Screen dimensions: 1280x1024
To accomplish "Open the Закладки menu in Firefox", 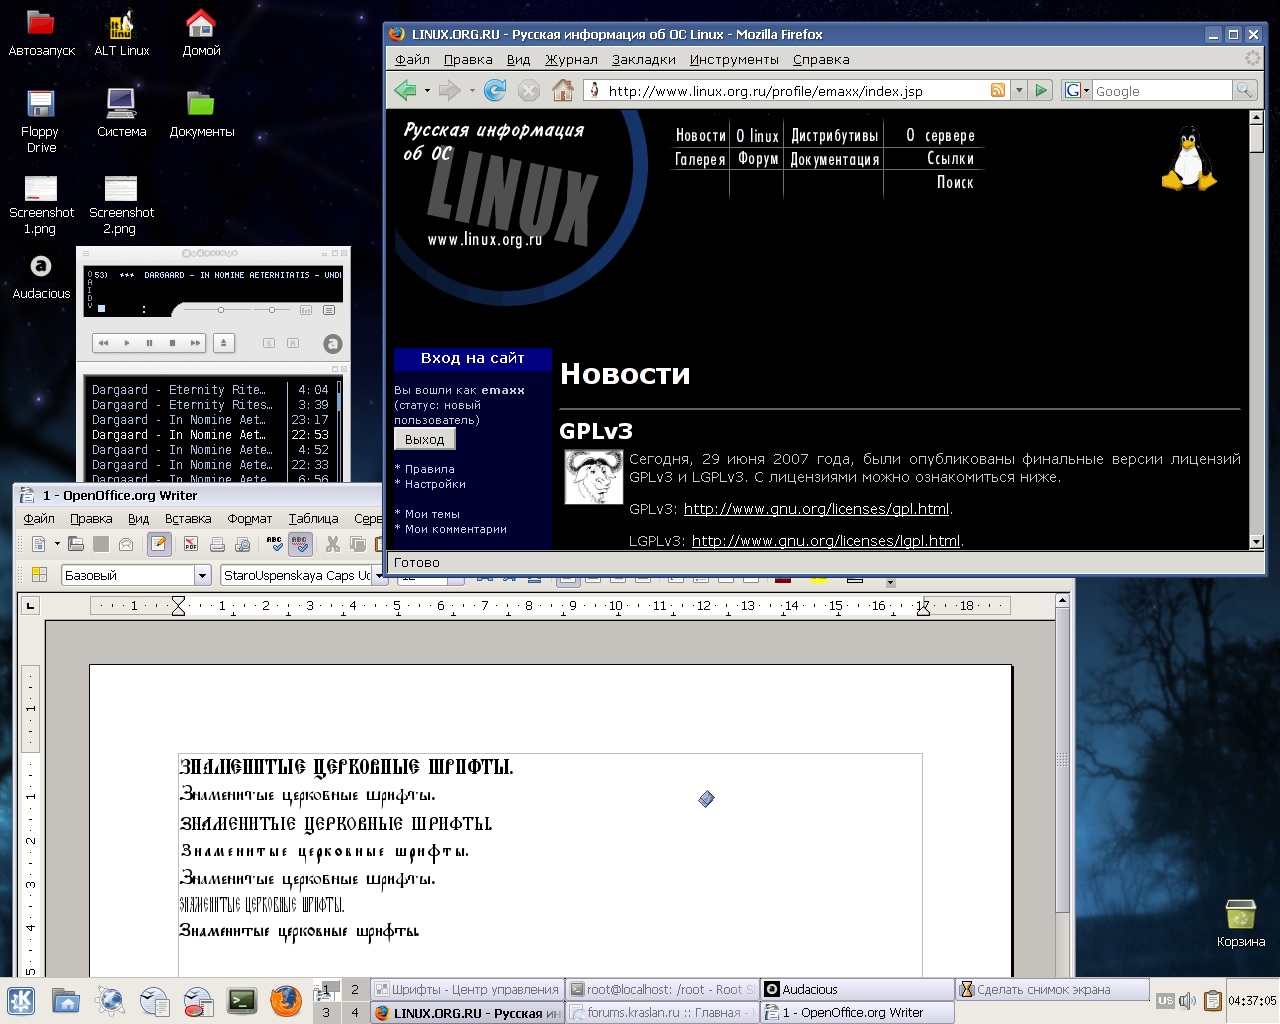I will pyautogui.click(x=643, y=59).
